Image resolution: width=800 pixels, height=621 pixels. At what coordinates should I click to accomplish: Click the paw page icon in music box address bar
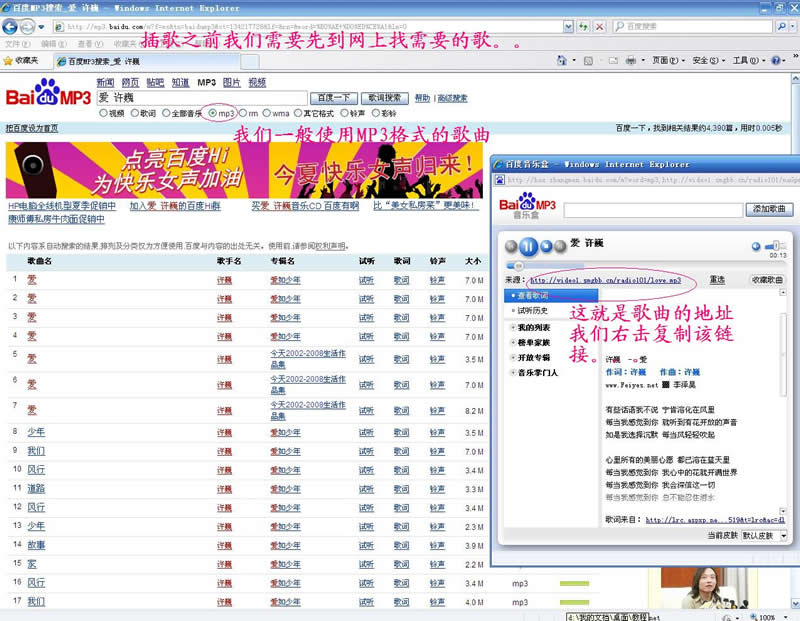point(500,180)
